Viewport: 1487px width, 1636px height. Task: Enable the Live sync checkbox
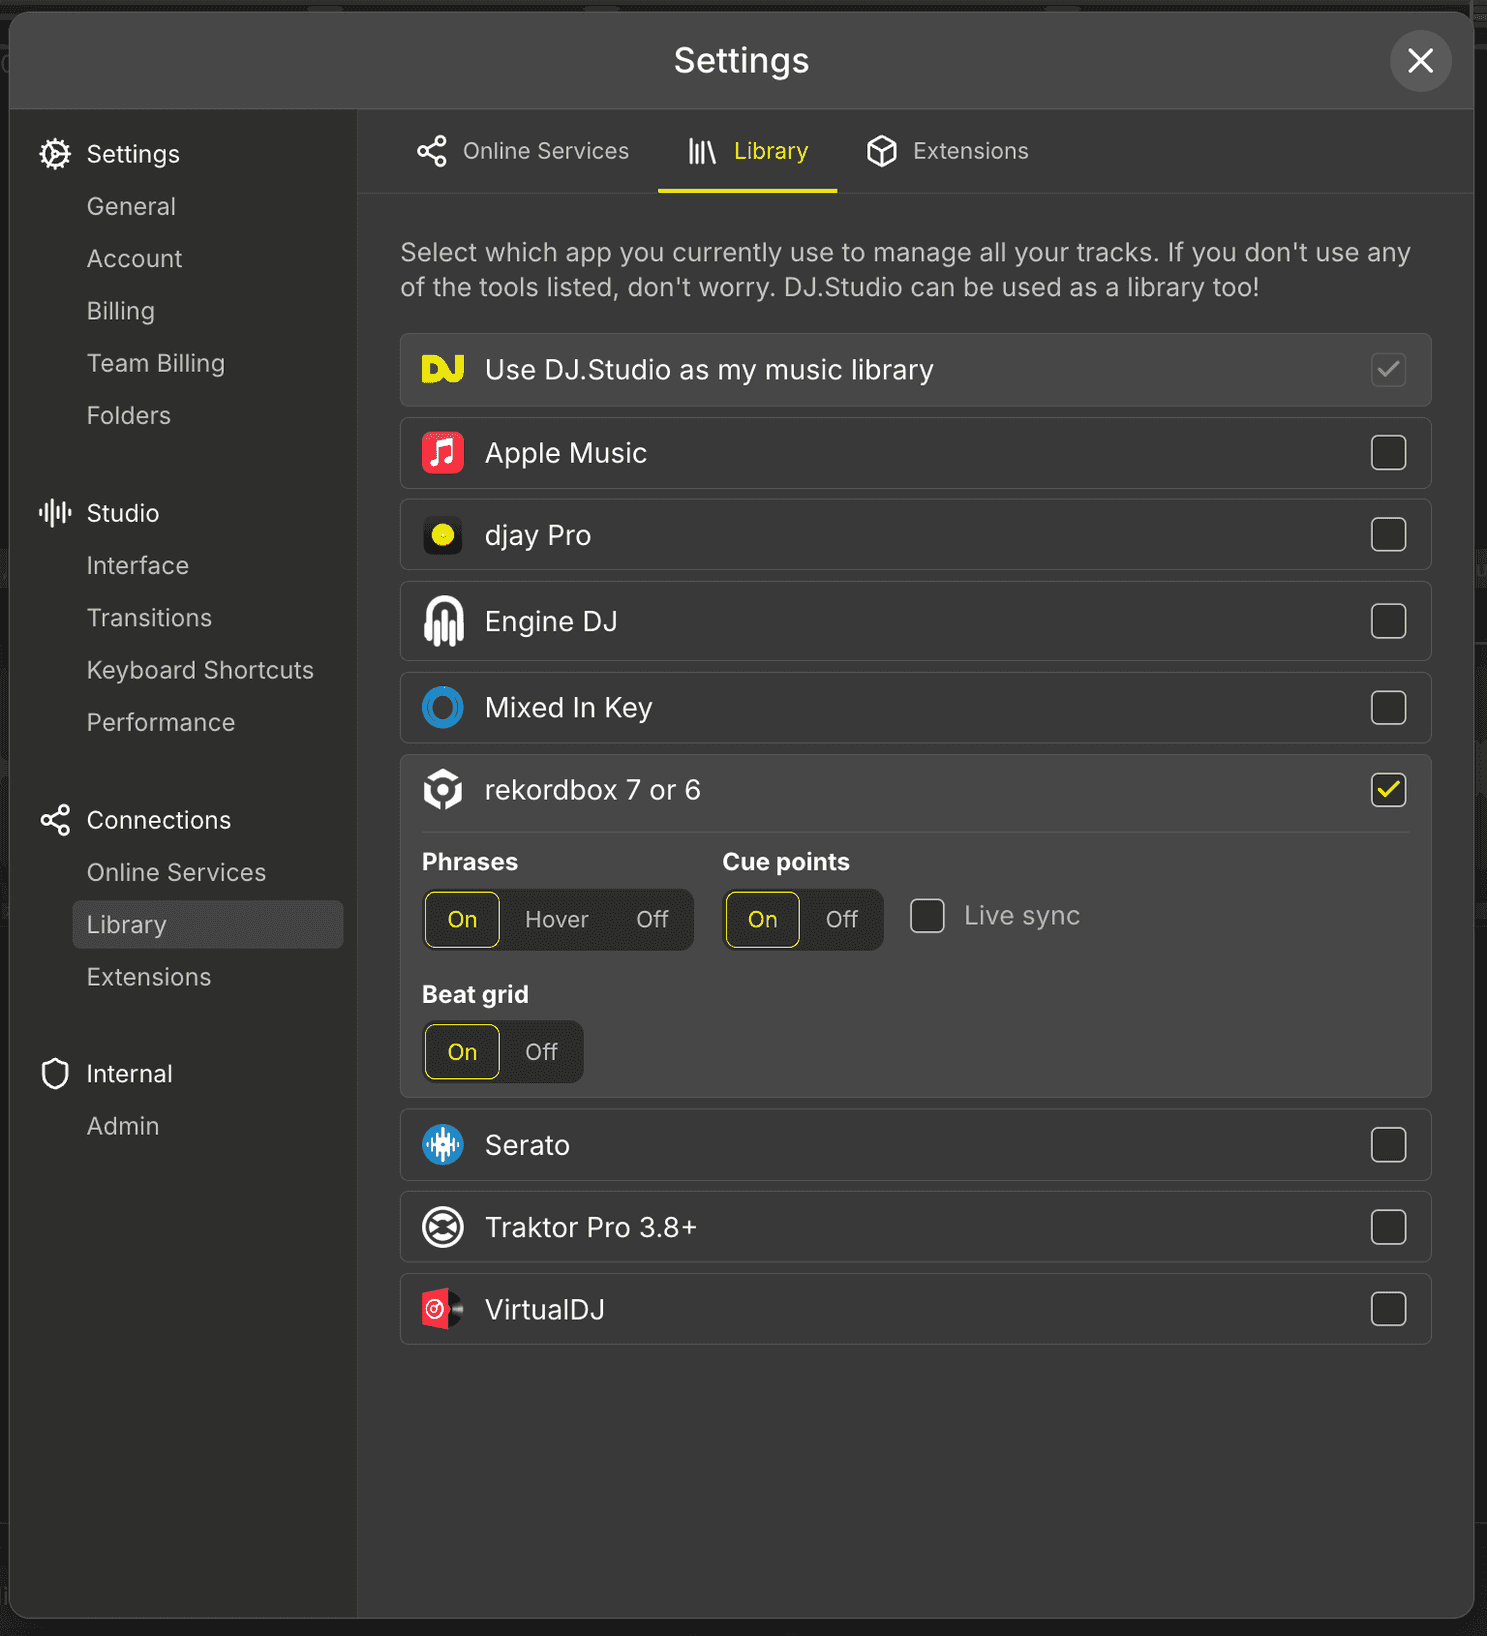coord(927,916)
